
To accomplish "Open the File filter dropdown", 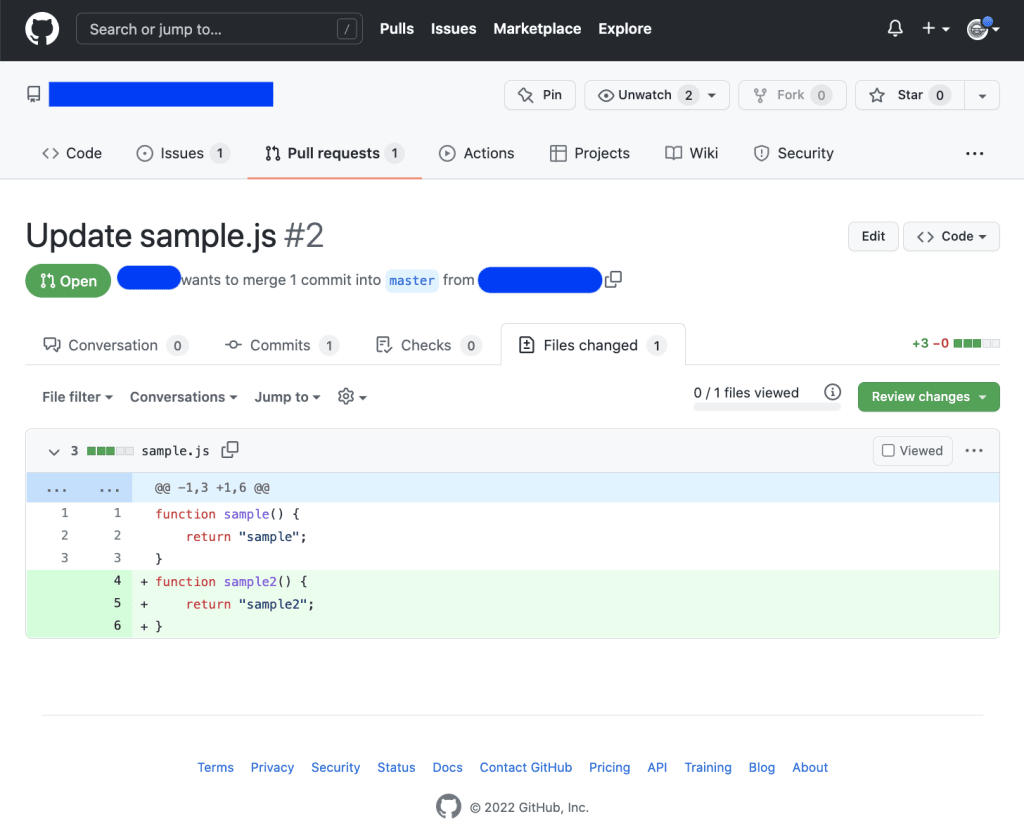I will click(x=77, y=397).
